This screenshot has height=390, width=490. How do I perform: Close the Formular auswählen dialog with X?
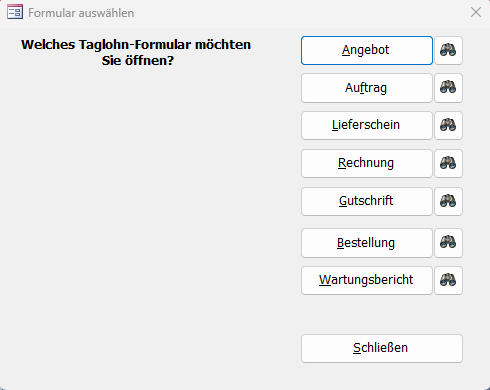476,12
